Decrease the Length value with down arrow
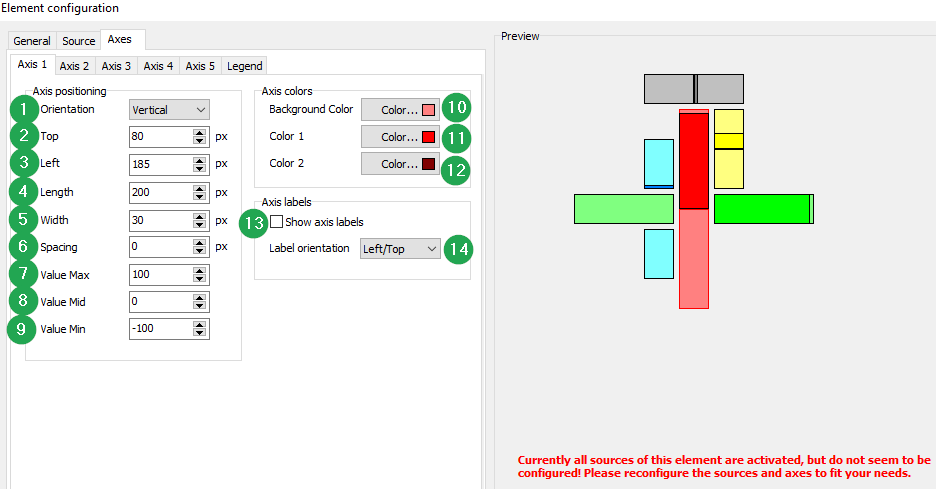 (200, 196)
